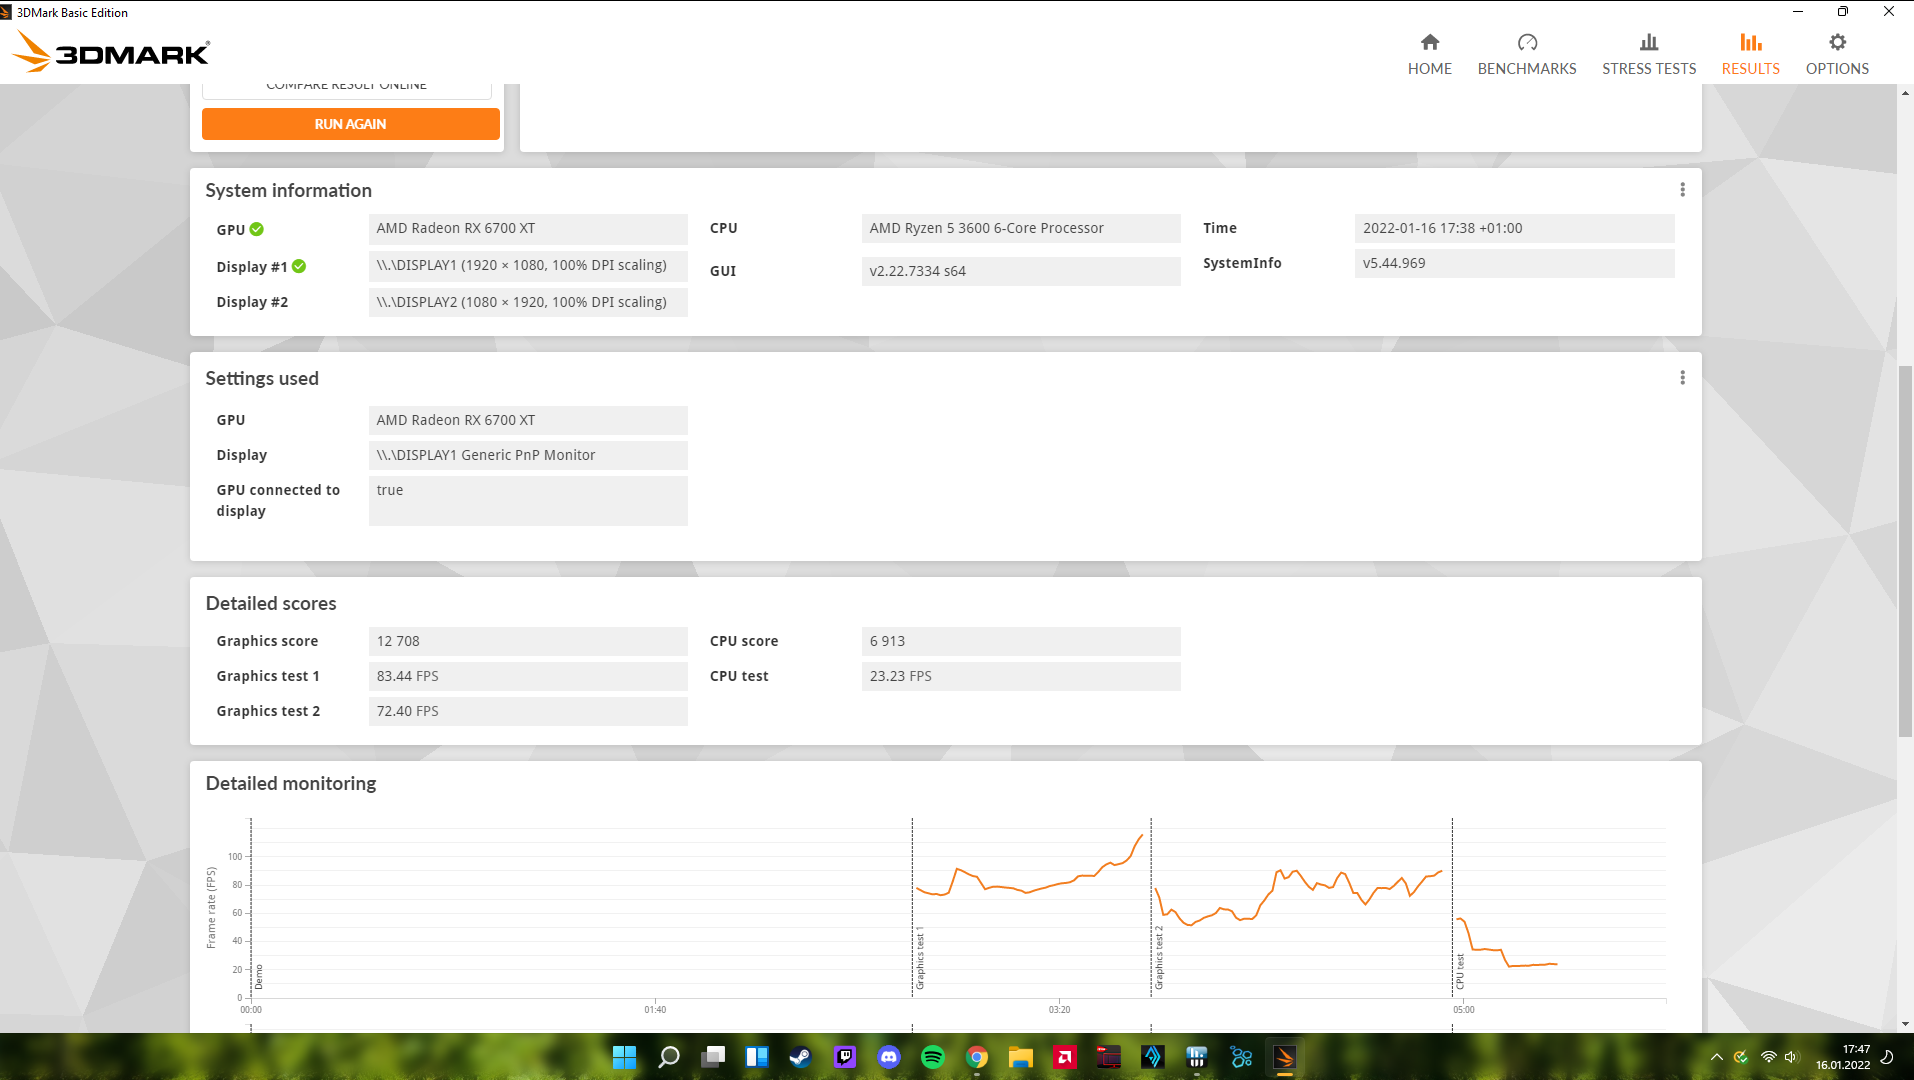Image resolution: width=1914 pixels, height=1080 pixels.
Task: Open Spotify from the taskbar
Action: pos(933,1057)
